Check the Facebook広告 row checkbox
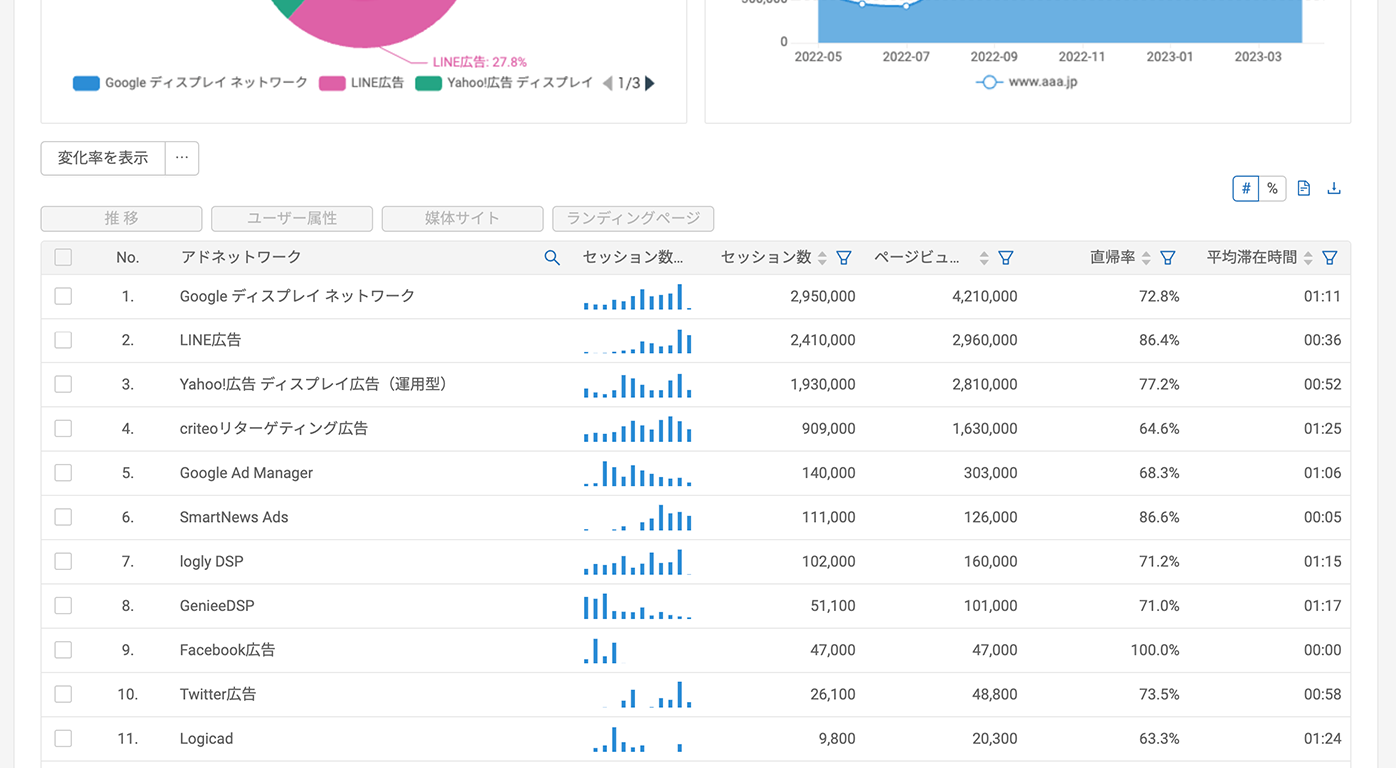This screenshot has width=1396, height=768. (x=63, y=650)
